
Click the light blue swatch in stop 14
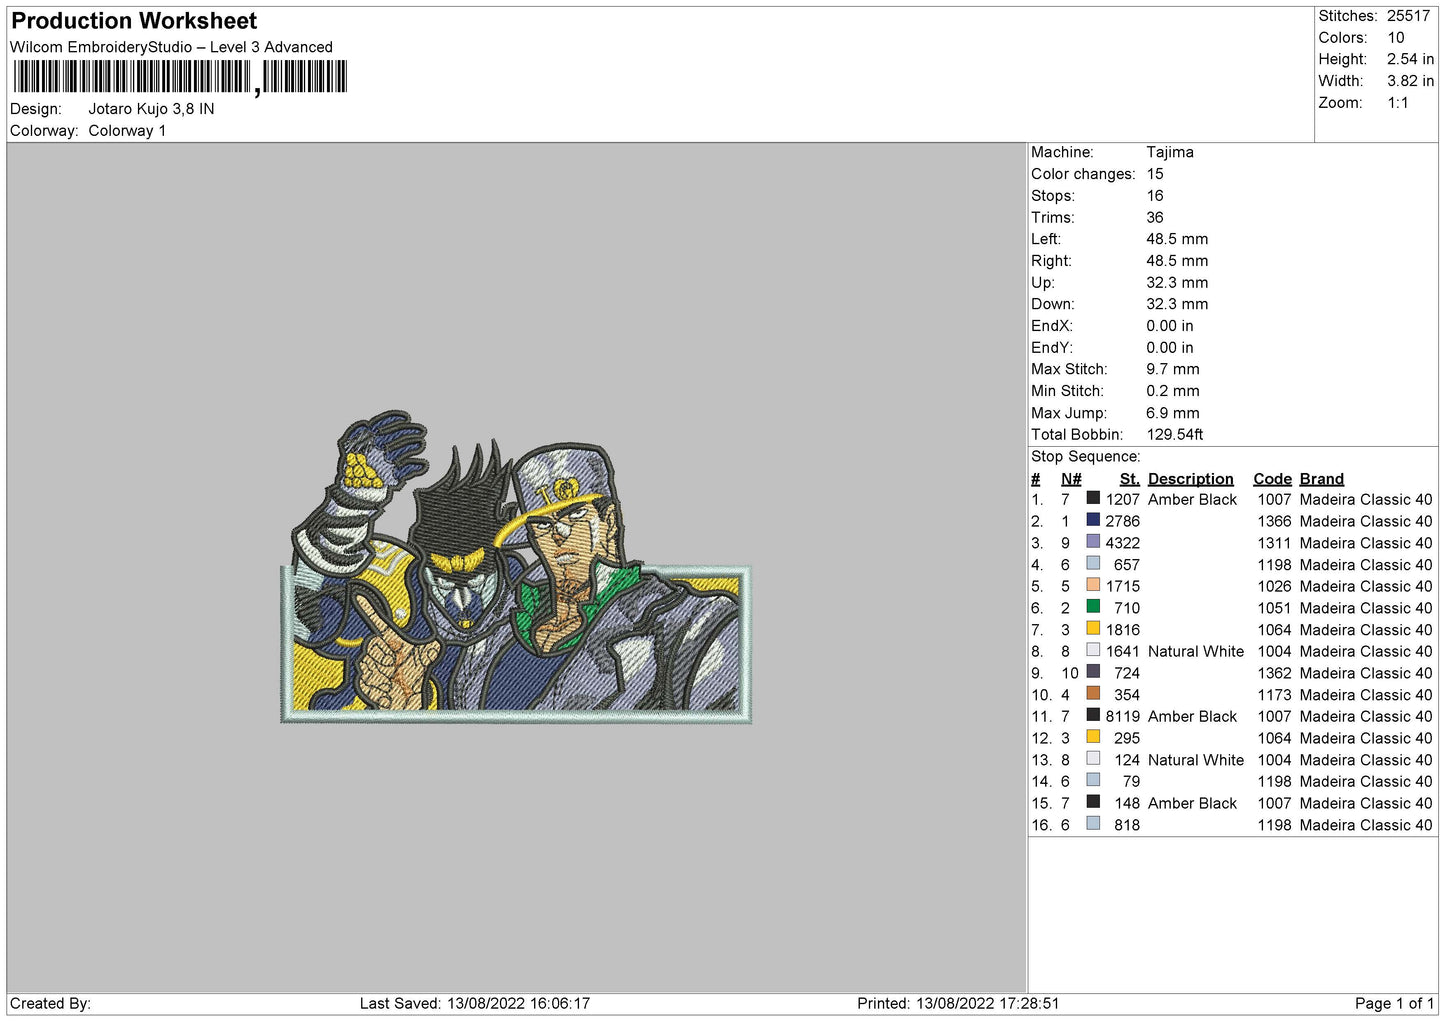click(x=1093, y=780)
